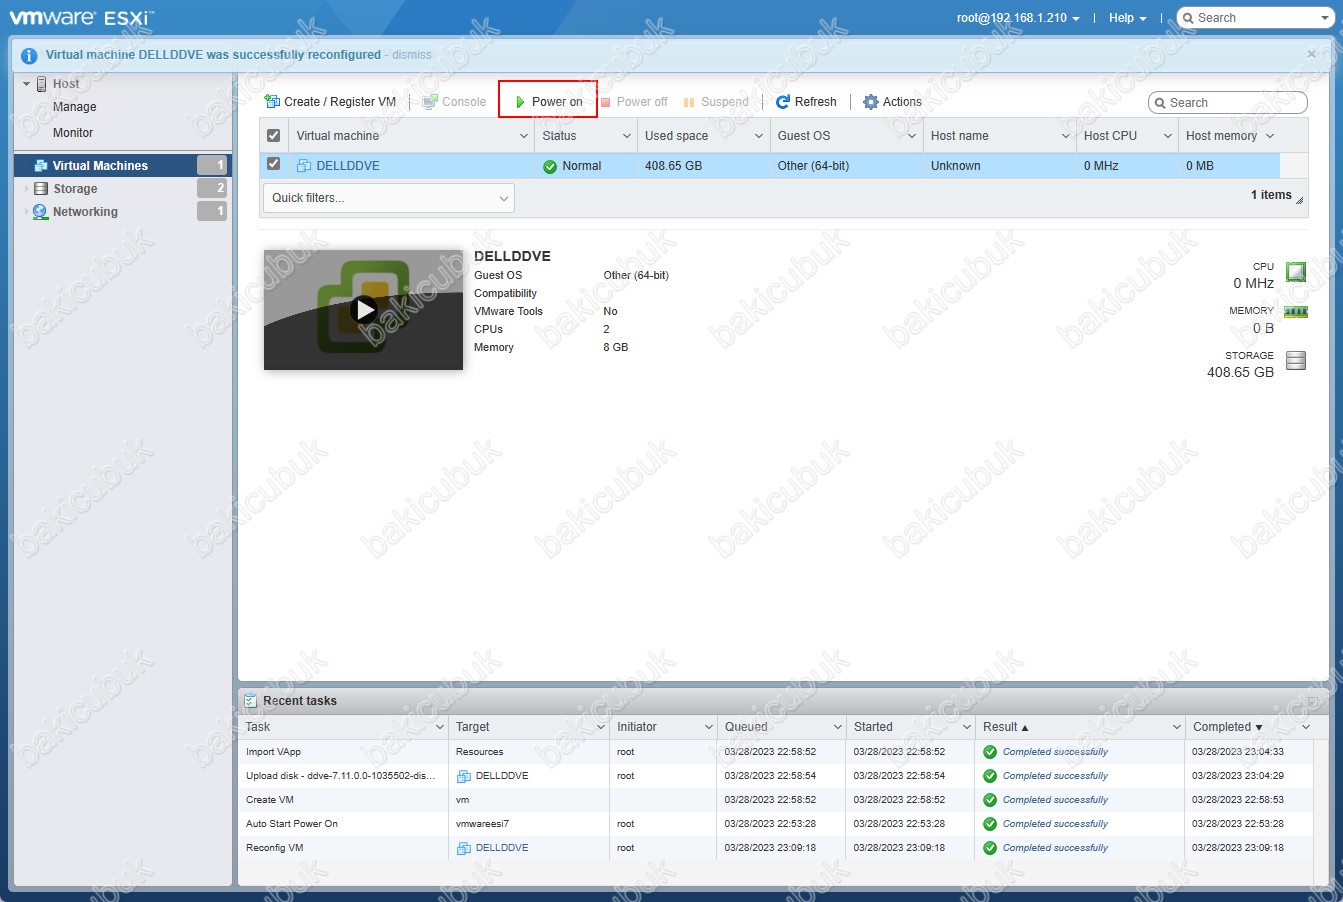Screen dimensions: 1343x902
Task: Click the global Search field at top
Action: coord(1254,18)
